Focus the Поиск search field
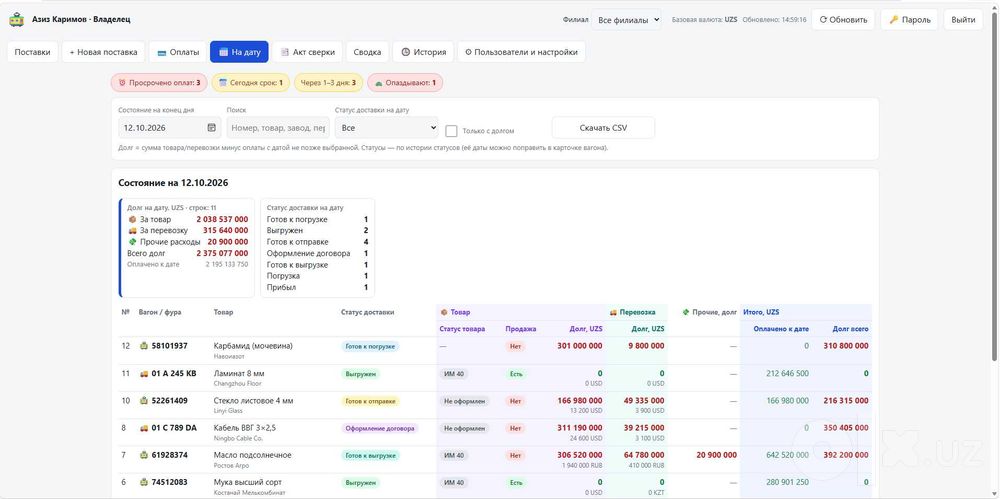 278,128
